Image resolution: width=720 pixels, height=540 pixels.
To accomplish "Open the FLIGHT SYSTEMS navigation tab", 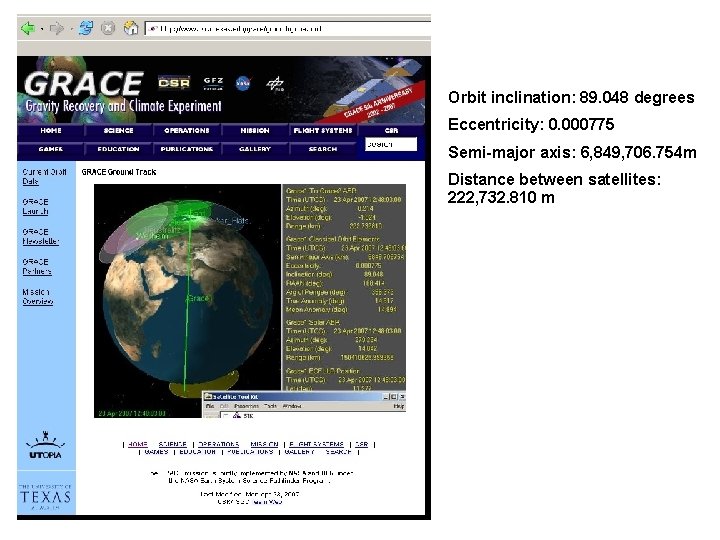I will (323, 131).
